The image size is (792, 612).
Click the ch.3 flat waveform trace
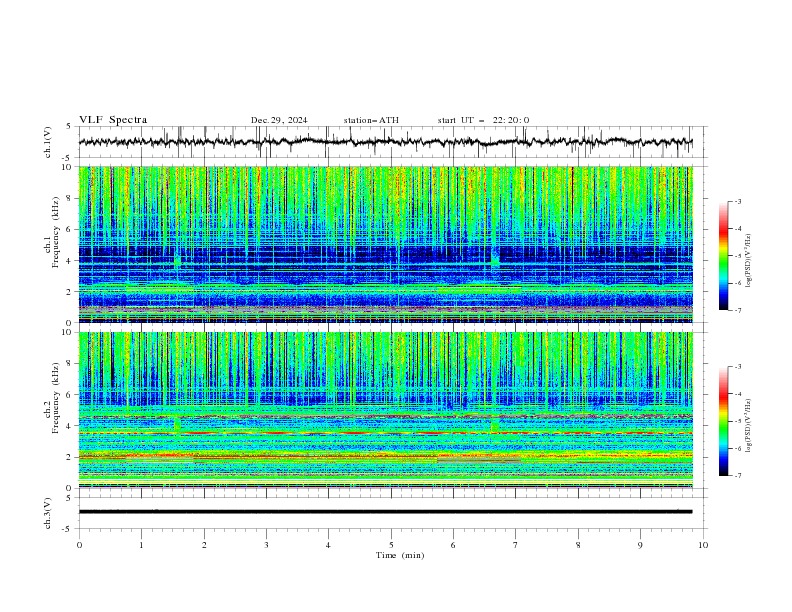point(385,512)
